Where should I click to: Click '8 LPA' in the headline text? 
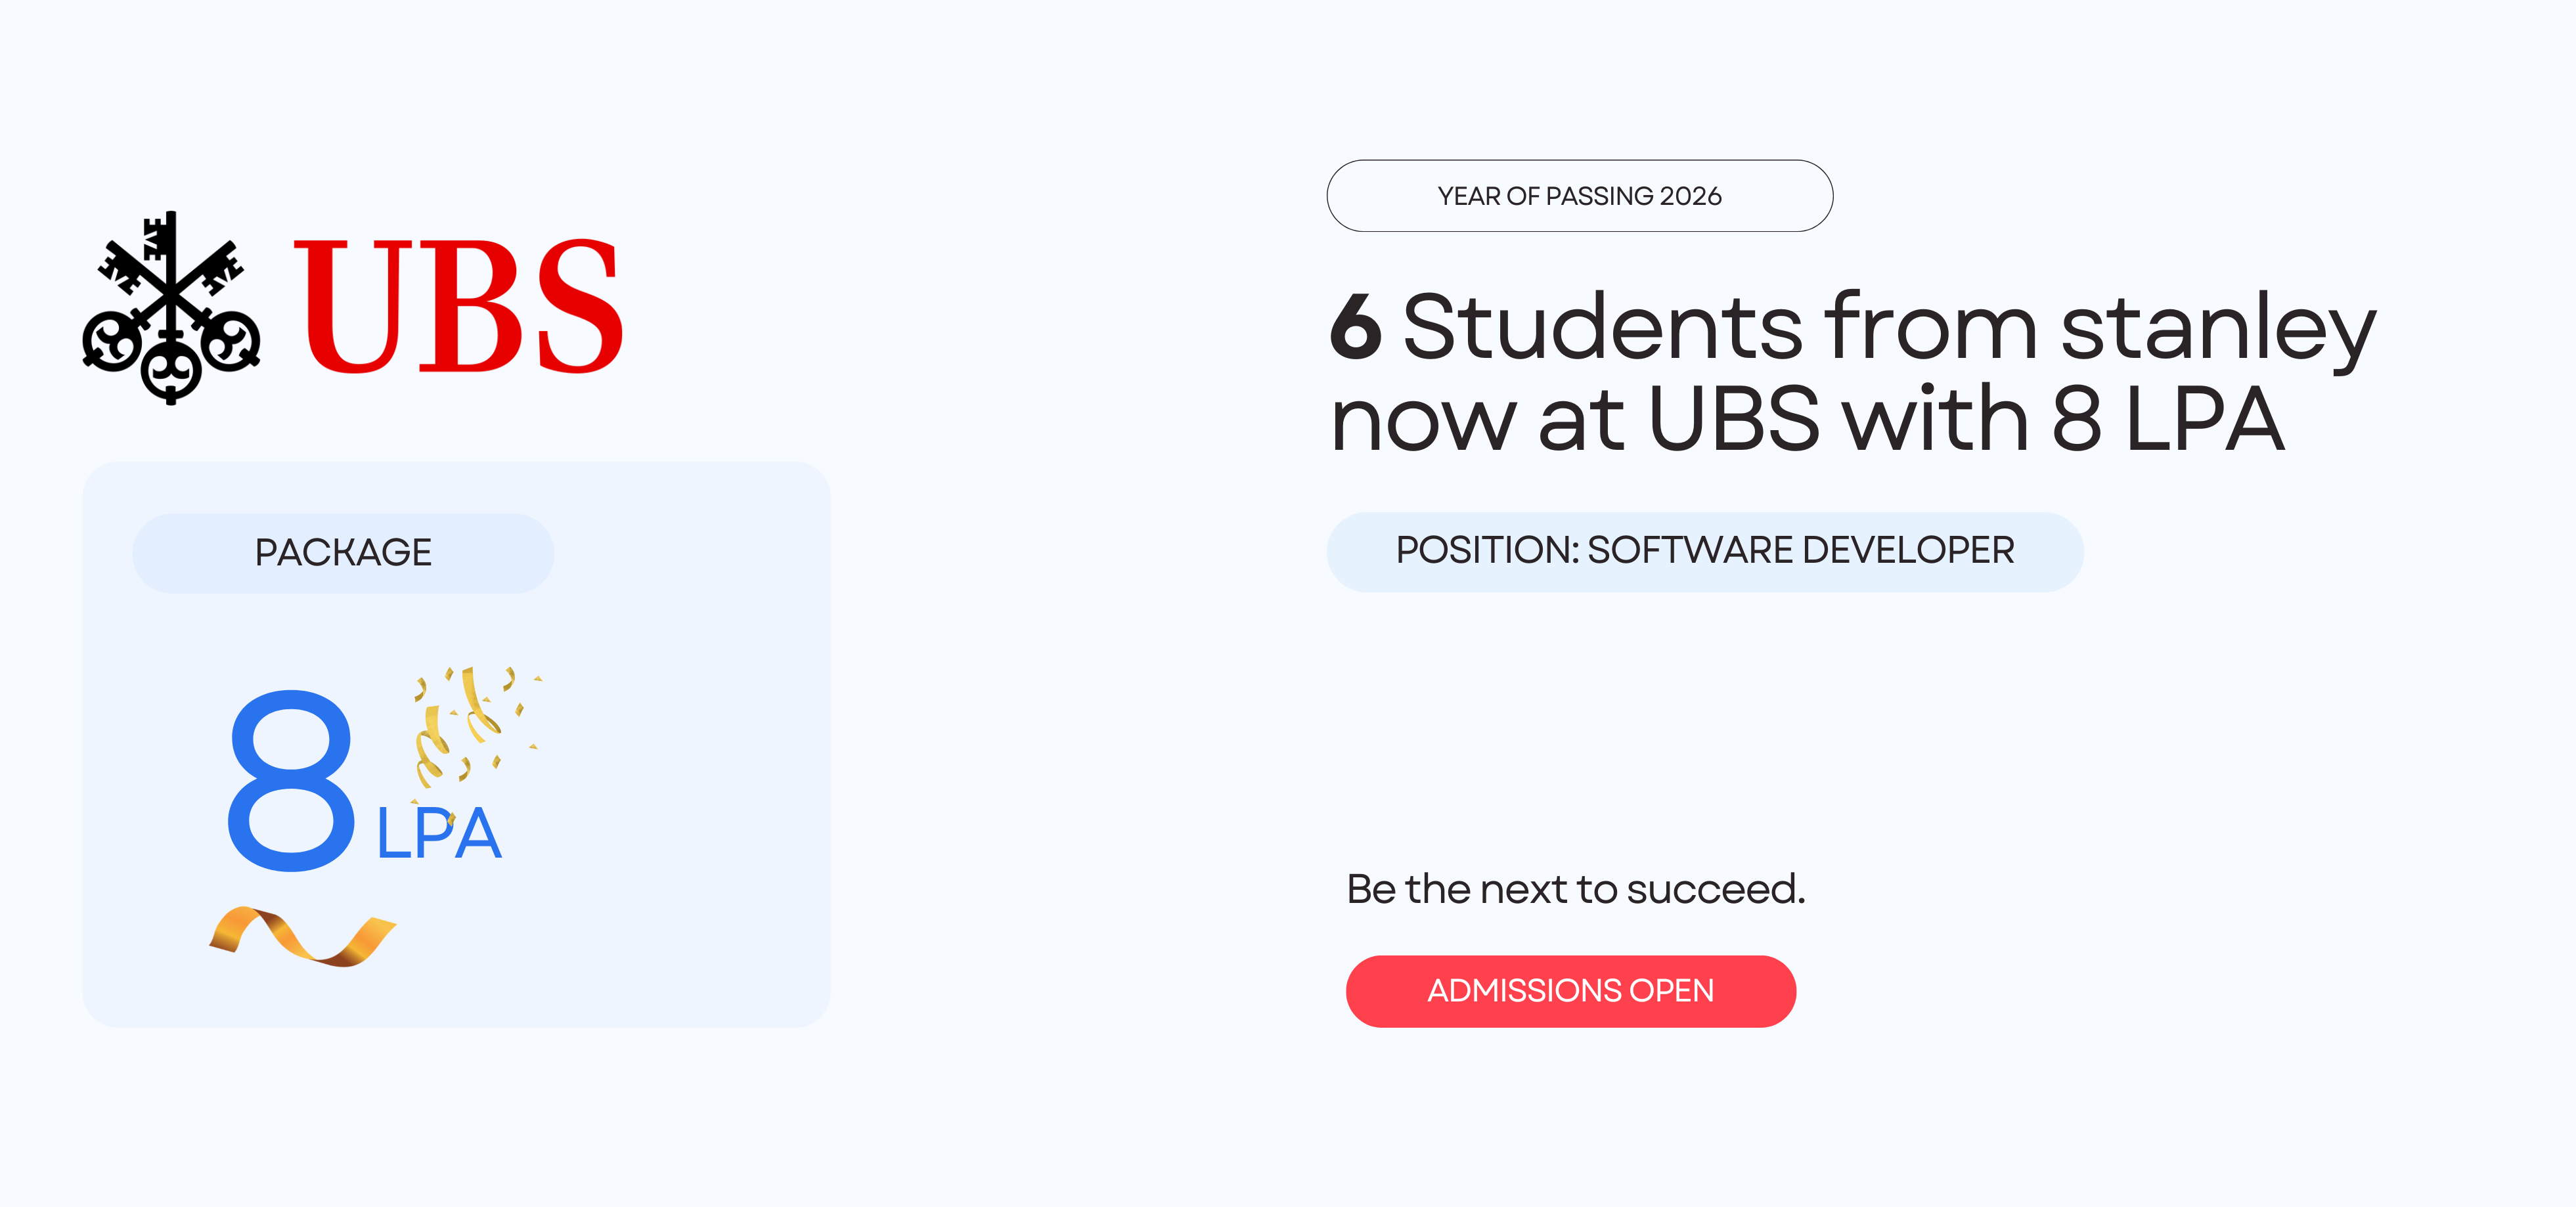(2167, 418)
